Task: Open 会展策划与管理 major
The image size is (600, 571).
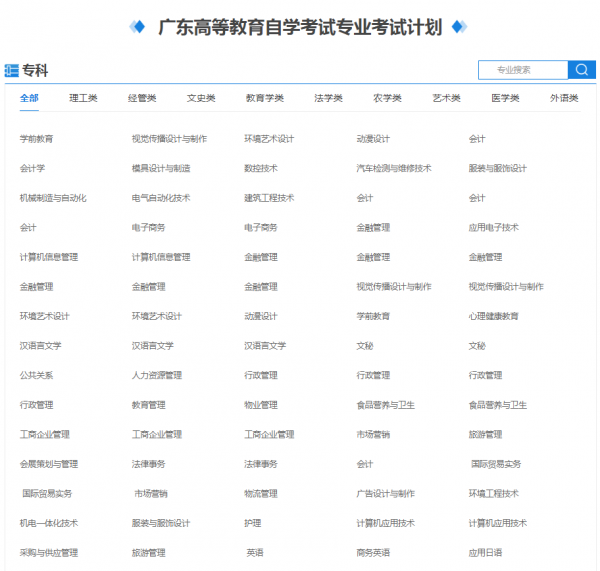Action: [x=49, y=464]
